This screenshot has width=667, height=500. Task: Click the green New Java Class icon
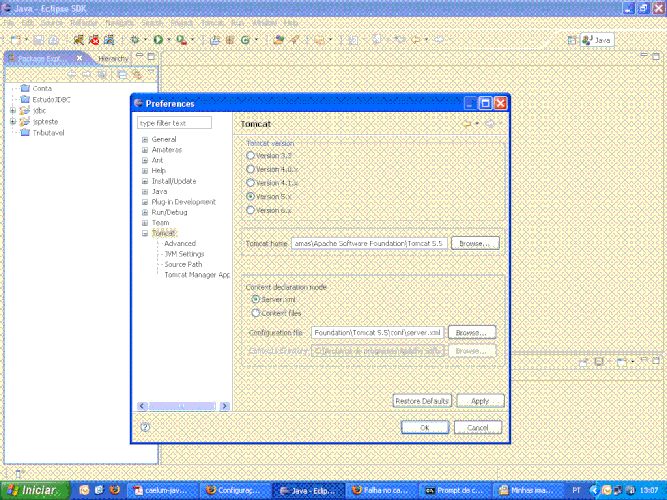coord(245,40)
